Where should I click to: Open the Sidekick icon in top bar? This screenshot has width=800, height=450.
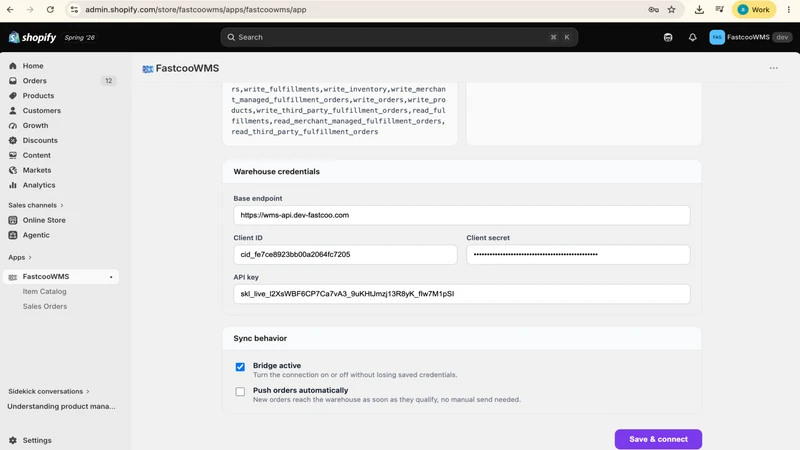[668, 37]
